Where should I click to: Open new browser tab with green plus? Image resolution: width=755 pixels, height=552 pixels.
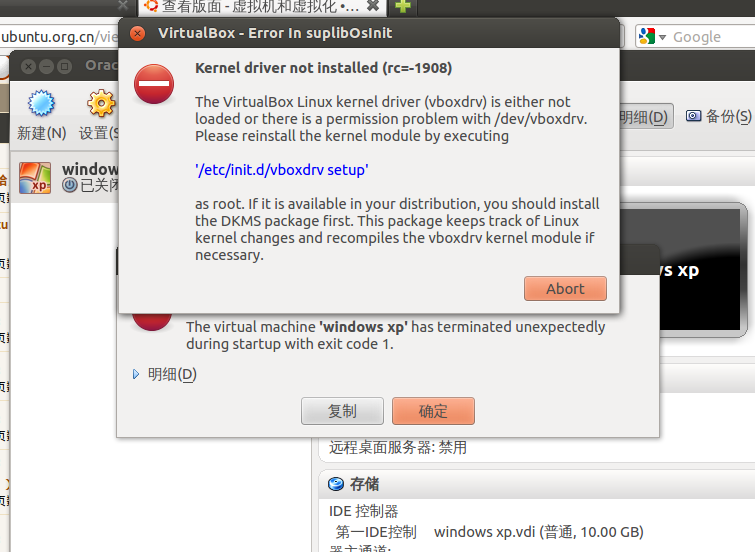click(403, 6)
